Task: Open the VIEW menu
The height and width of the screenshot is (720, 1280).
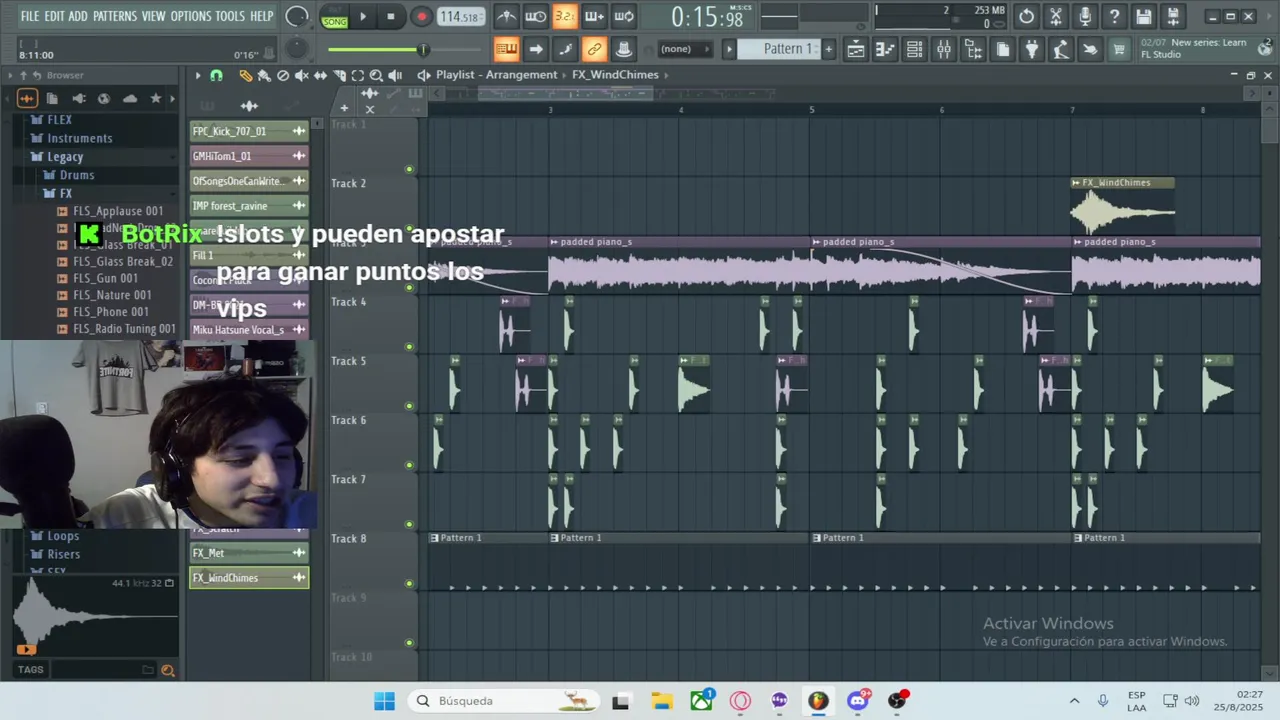Action: pyautogui.click(x=153, y=16)
